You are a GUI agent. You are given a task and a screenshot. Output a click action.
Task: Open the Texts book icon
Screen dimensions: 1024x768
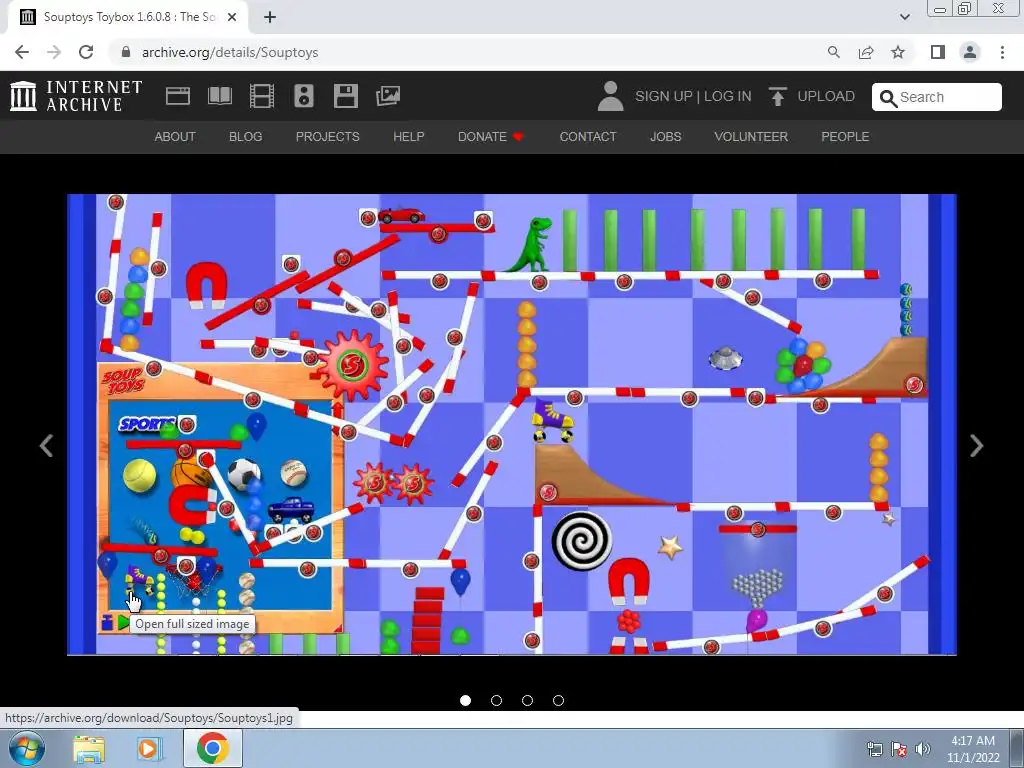[219, 96]
